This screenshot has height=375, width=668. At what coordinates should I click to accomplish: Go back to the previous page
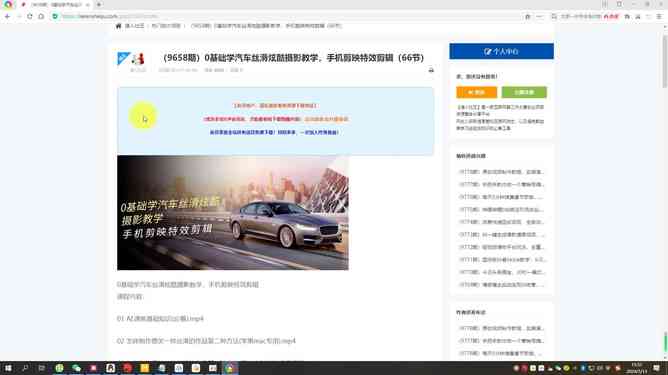click(x=7, y=16)
